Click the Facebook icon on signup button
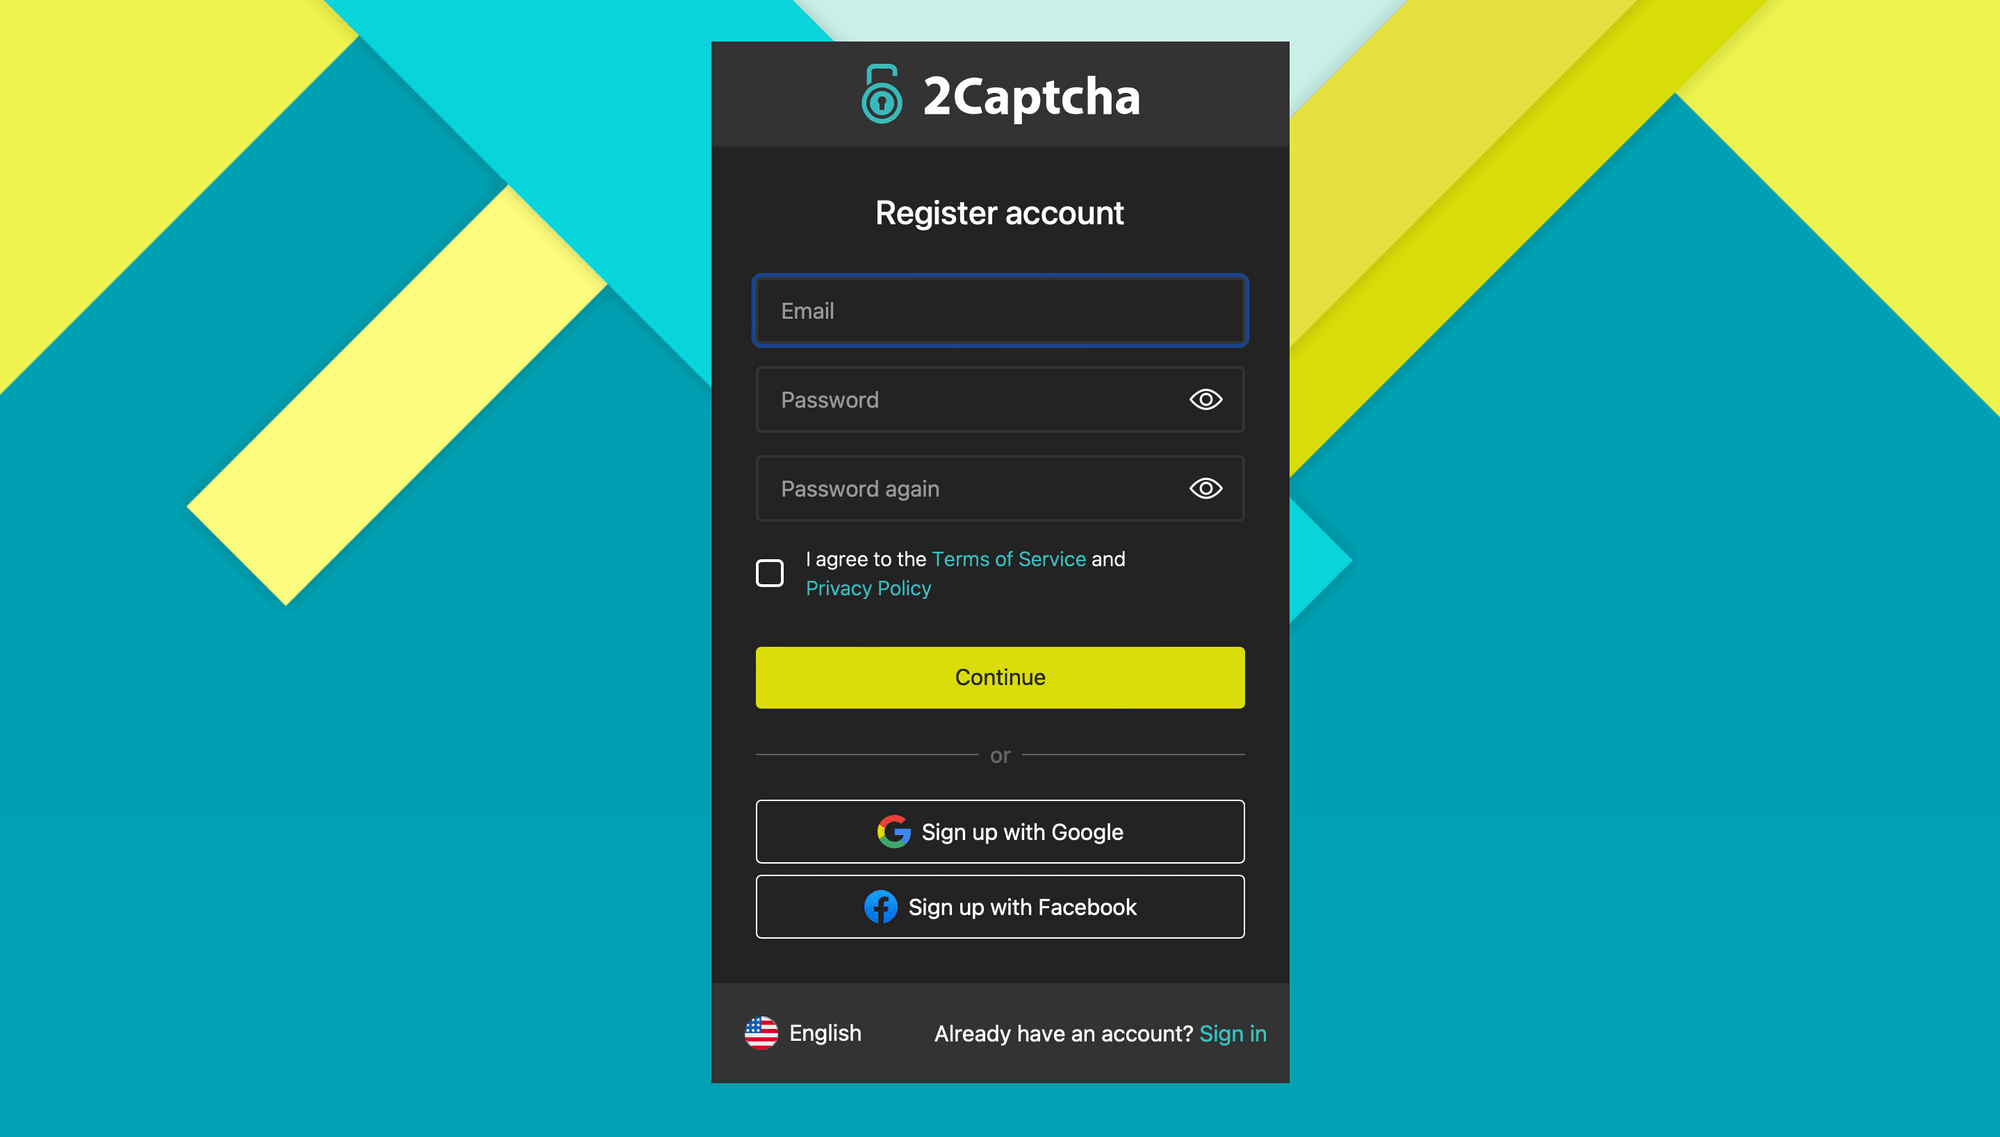 tap(880, 906)
